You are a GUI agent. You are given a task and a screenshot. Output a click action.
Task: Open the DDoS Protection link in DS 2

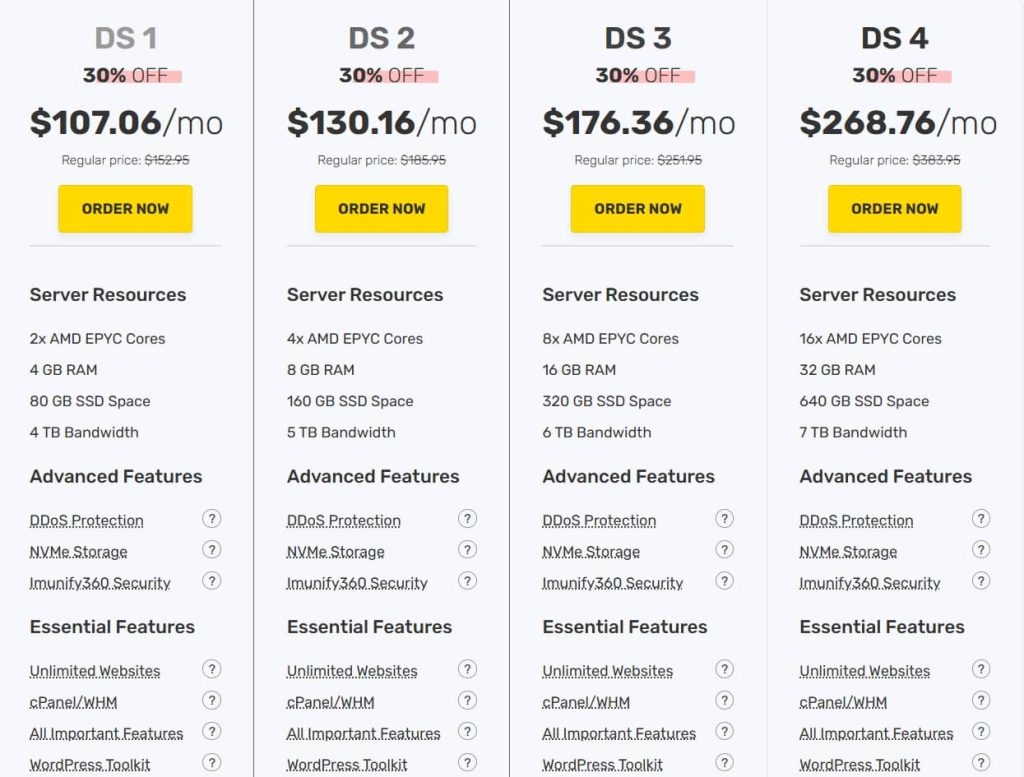coord(344,521)
